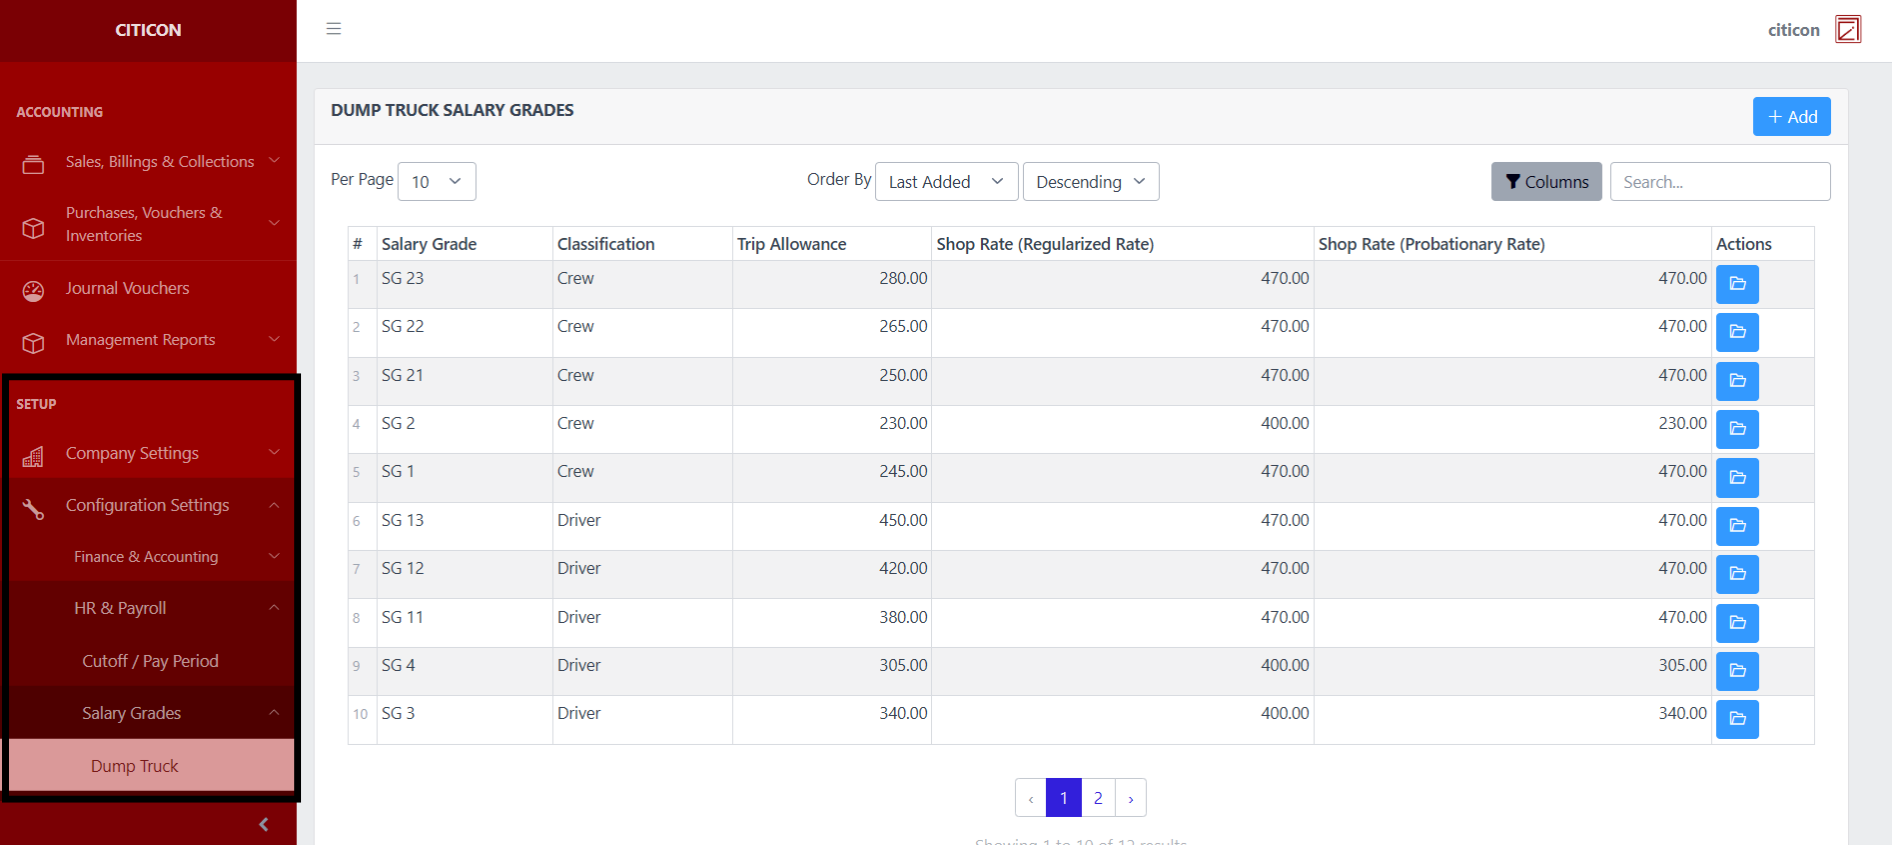This screenshot has width=1892, height=845.
Task: Select the Dump Truck menu item
Action: click(x=135, y=766)
